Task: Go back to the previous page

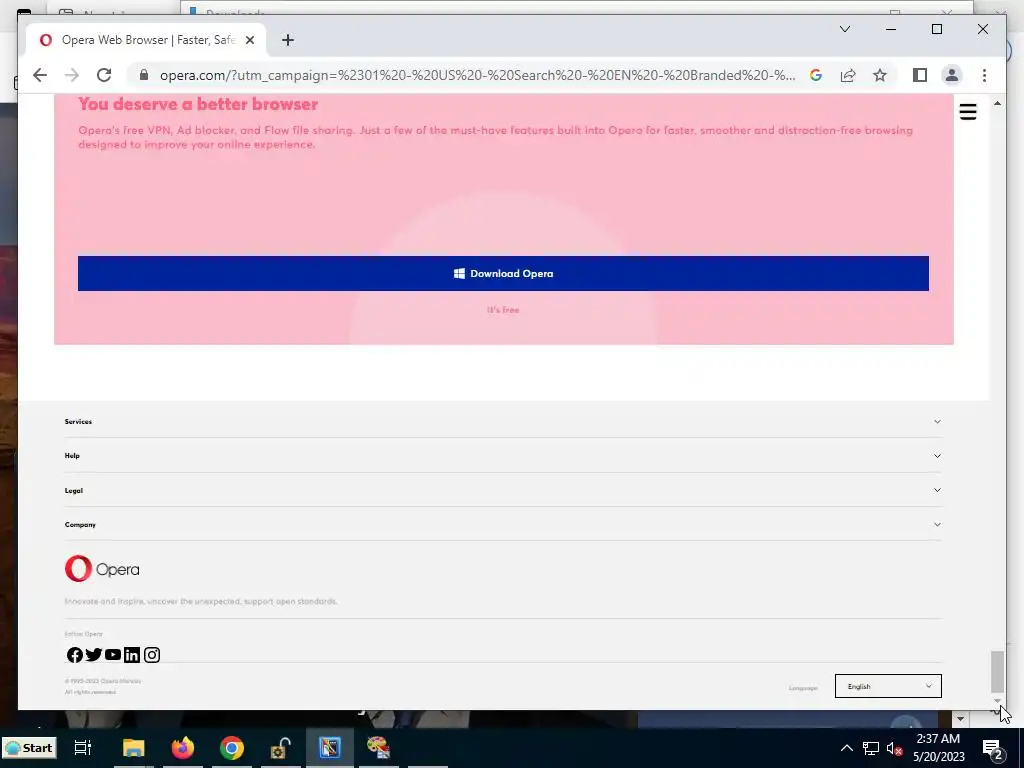Action: click(40, 75)
